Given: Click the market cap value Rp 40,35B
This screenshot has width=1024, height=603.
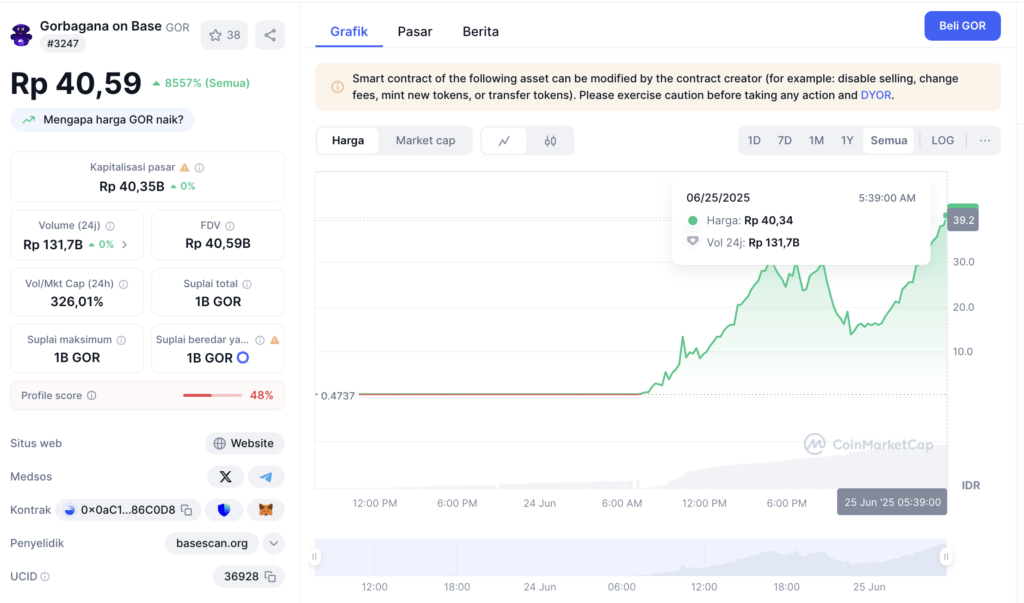Looking at the screenshot, I should pyautogui.click(x=132, y=187).
